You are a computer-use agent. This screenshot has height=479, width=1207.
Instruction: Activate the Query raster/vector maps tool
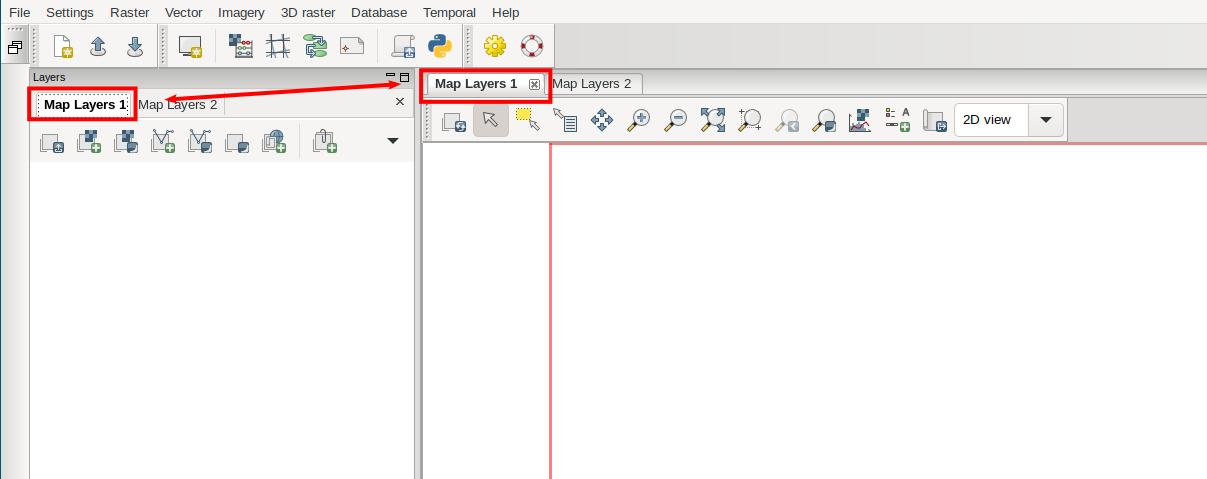point(565,120)
